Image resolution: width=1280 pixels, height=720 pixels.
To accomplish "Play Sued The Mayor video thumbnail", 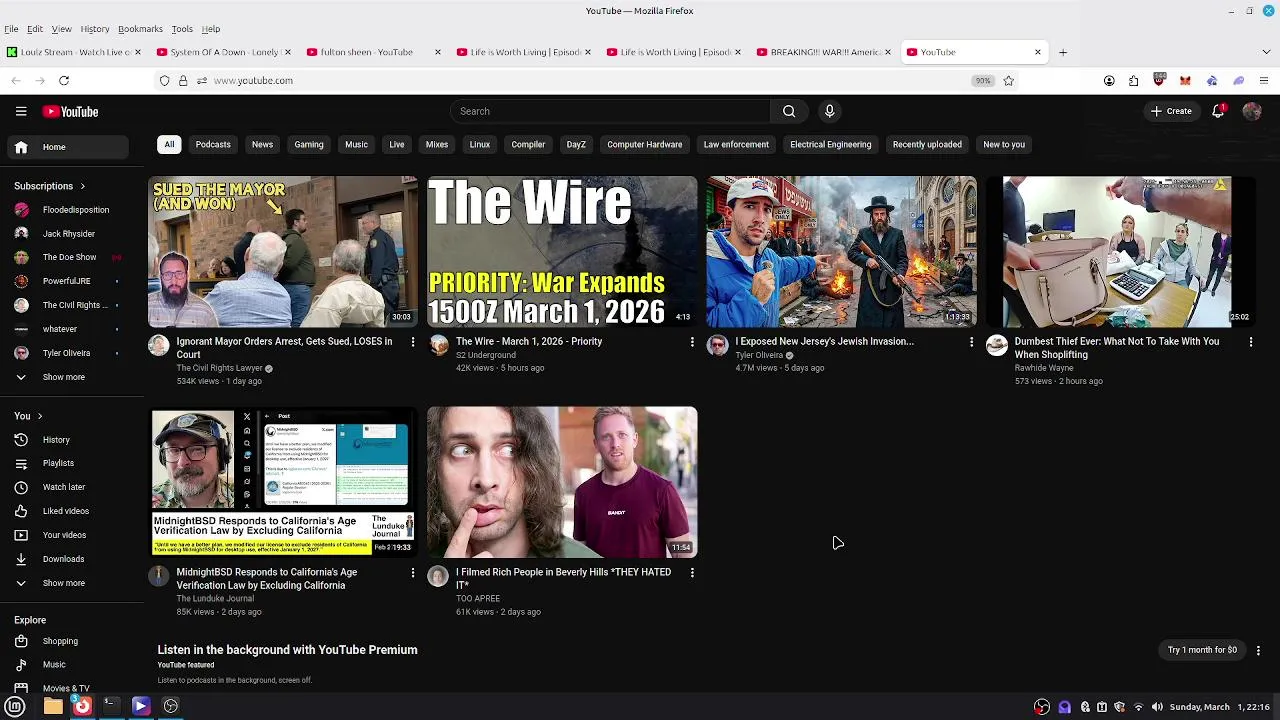I will (283, 252).
